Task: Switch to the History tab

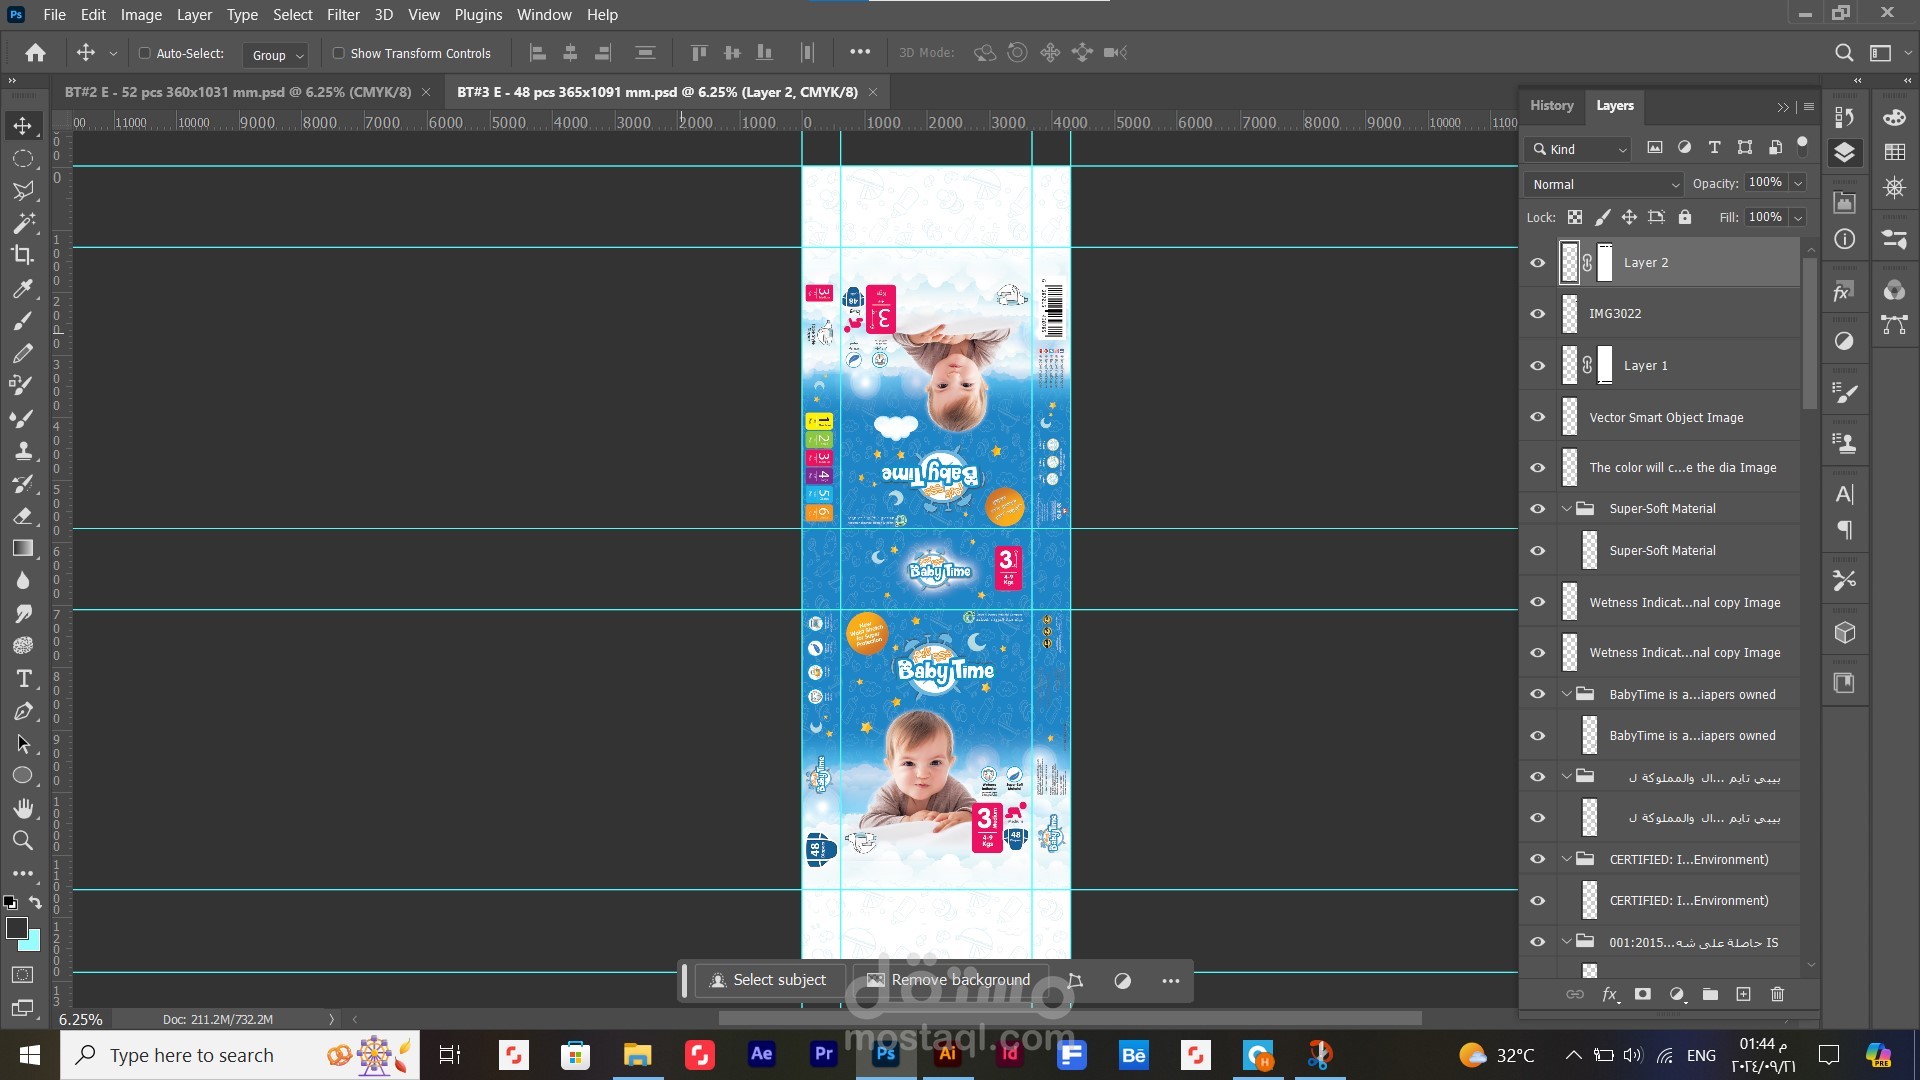Action: coord(1551,105)
